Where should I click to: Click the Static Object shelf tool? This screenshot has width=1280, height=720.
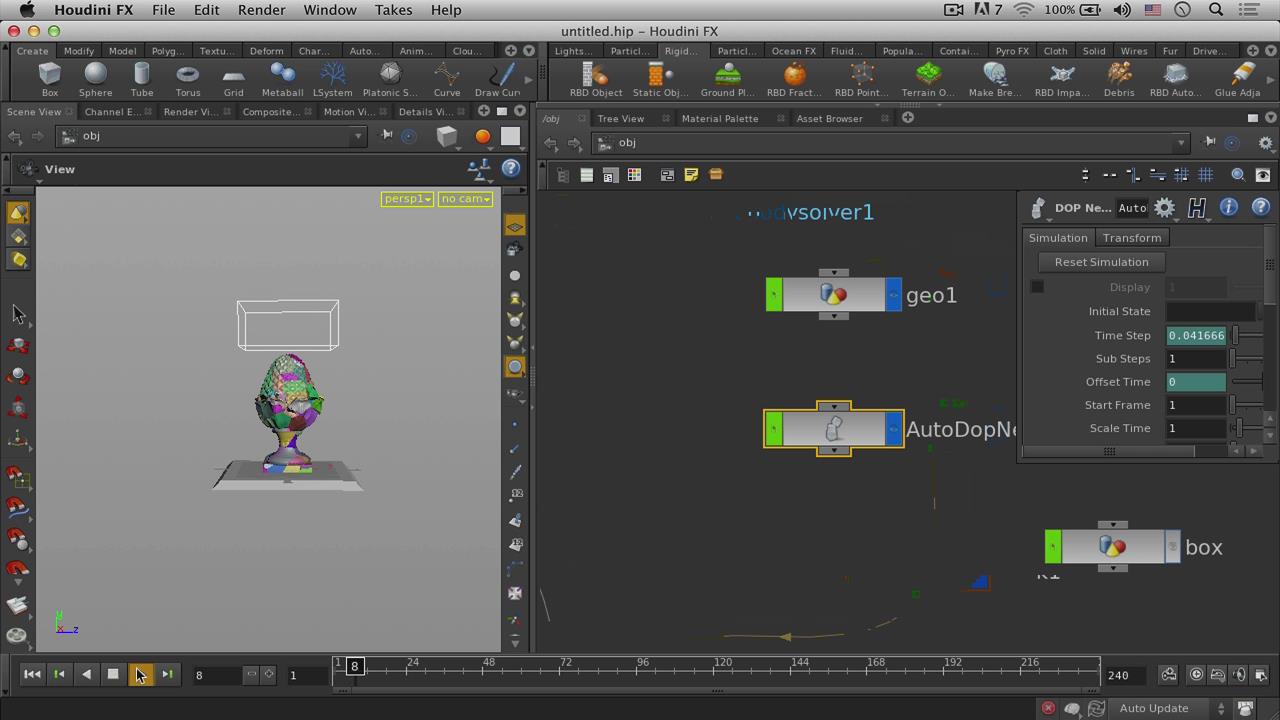(x=660, y=79)
